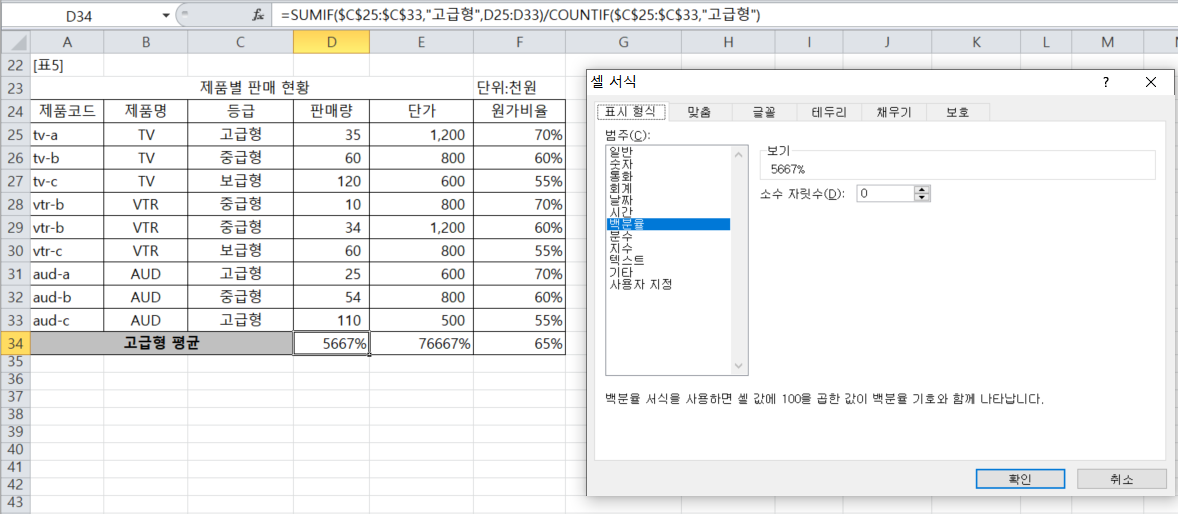Viewport: 1178px width, 514px height.
Task: Open the 글꼴 tab
Action: pos(764,112)
